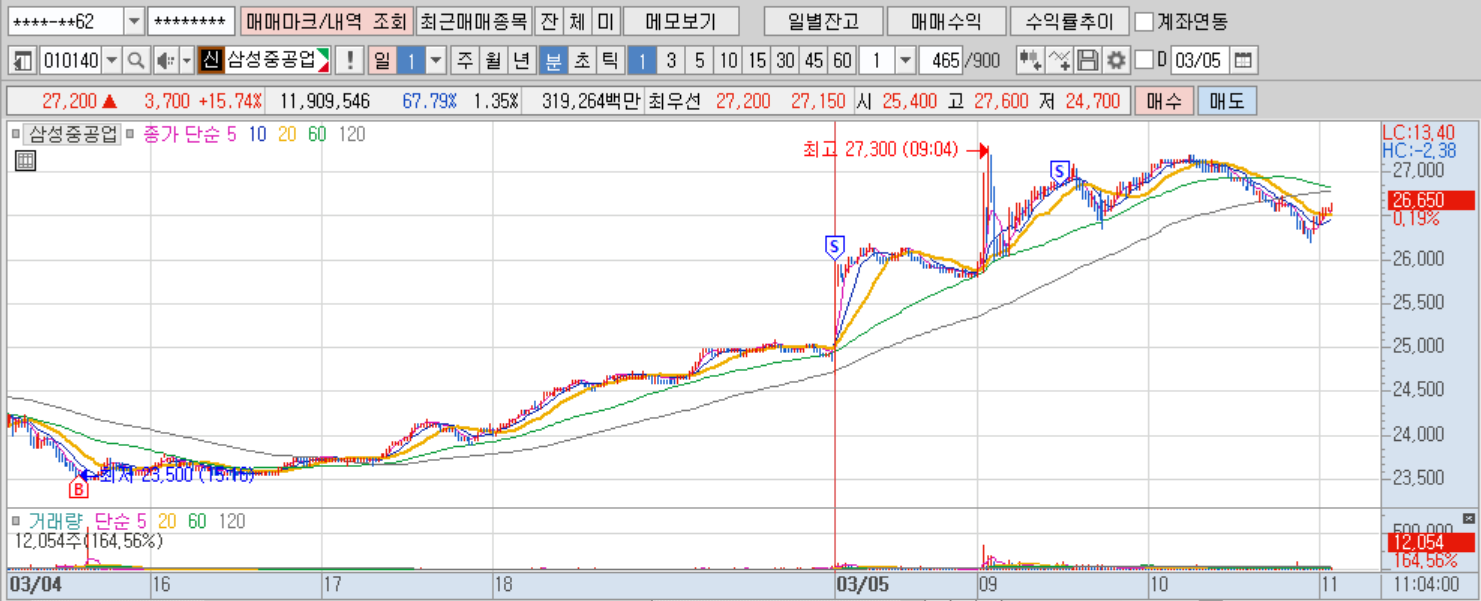This screenshot has height=601, width=1481.
Task: Select the 1-minute interval button
Action: coord(642,60)
